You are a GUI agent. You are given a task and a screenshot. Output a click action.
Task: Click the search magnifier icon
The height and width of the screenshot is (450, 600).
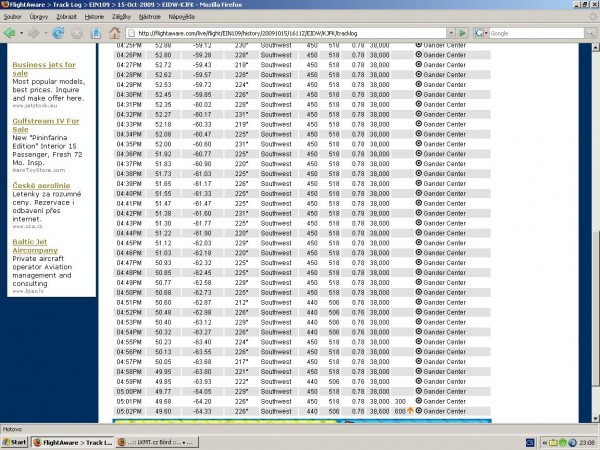(590, 33)
